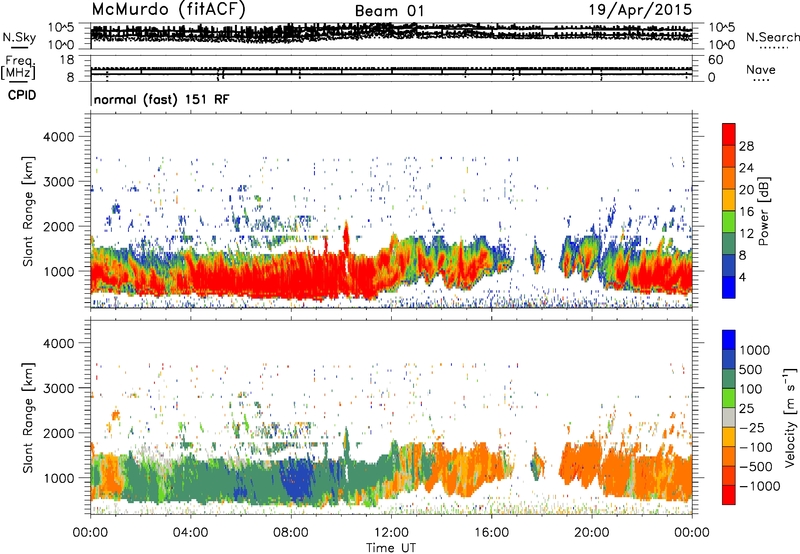Click the '12:00' time axis label

(x=391, y=533)
